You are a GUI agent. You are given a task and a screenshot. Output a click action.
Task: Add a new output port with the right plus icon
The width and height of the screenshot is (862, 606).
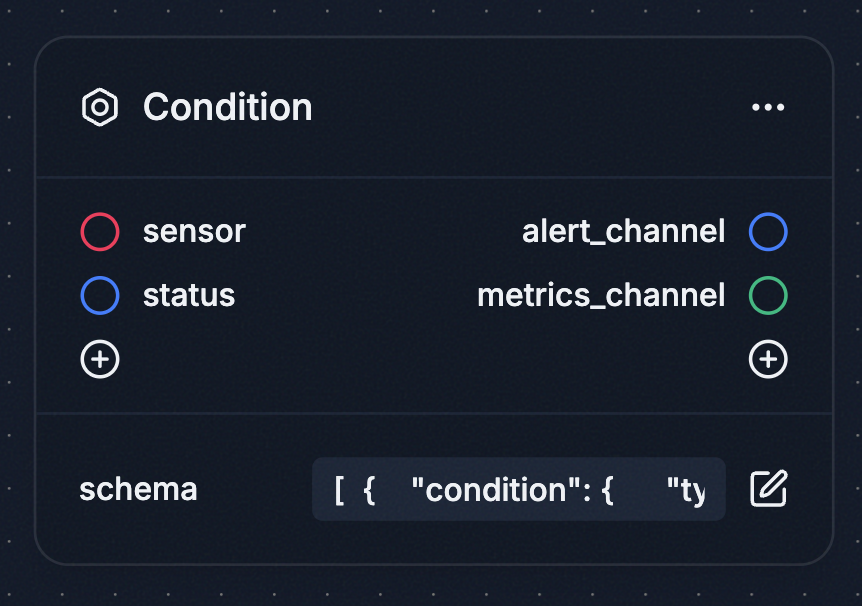click(768, 359)
